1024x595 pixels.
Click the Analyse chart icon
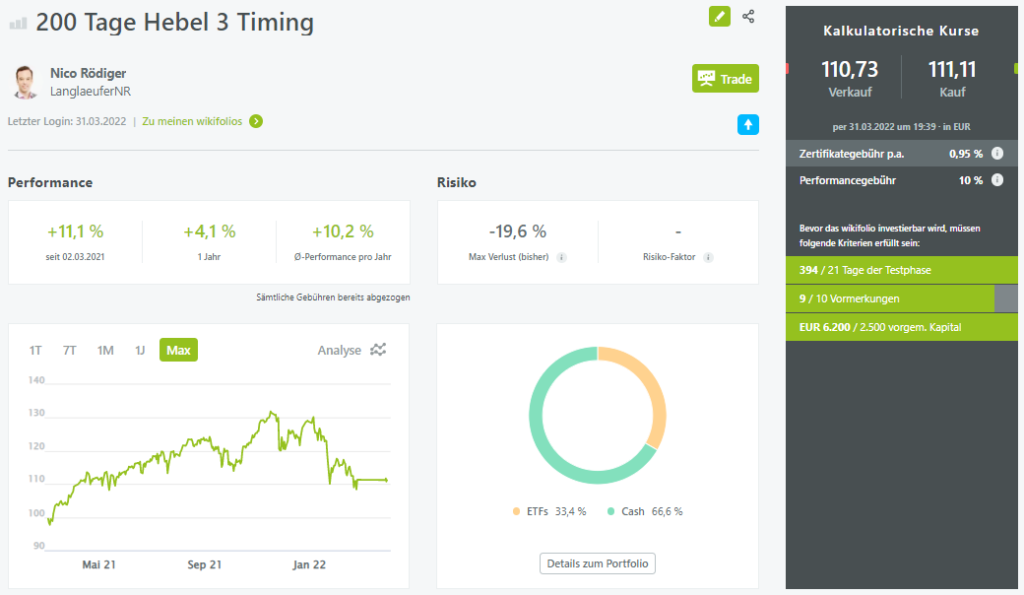(378, 349)
